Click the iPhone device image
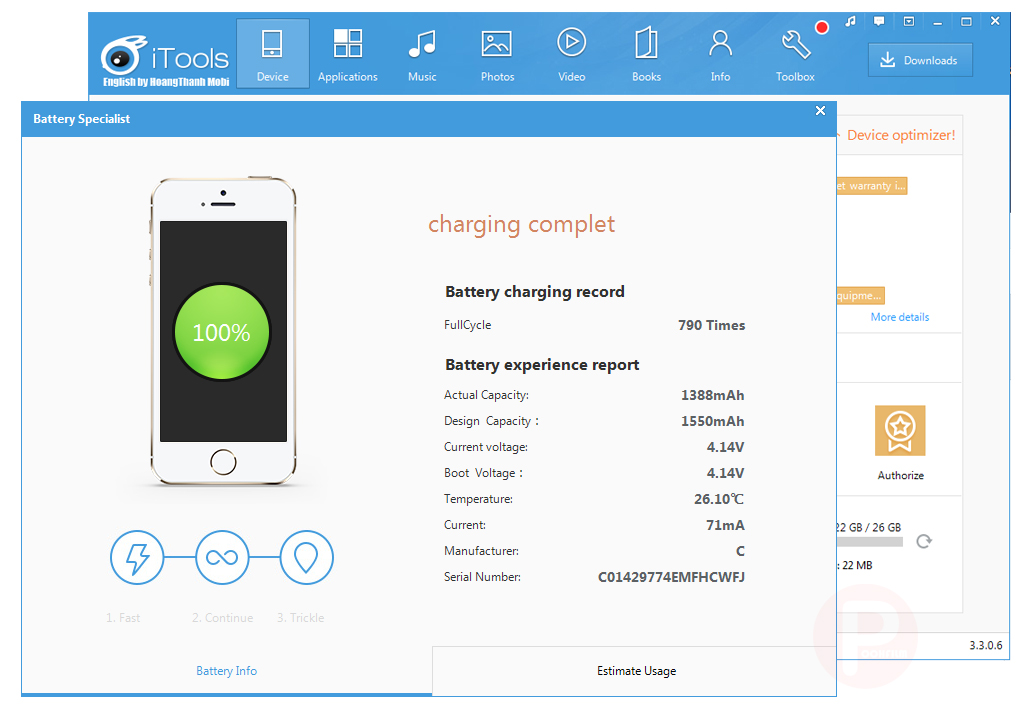This screenshot has width=1025, height=721. tap(223, 331)
